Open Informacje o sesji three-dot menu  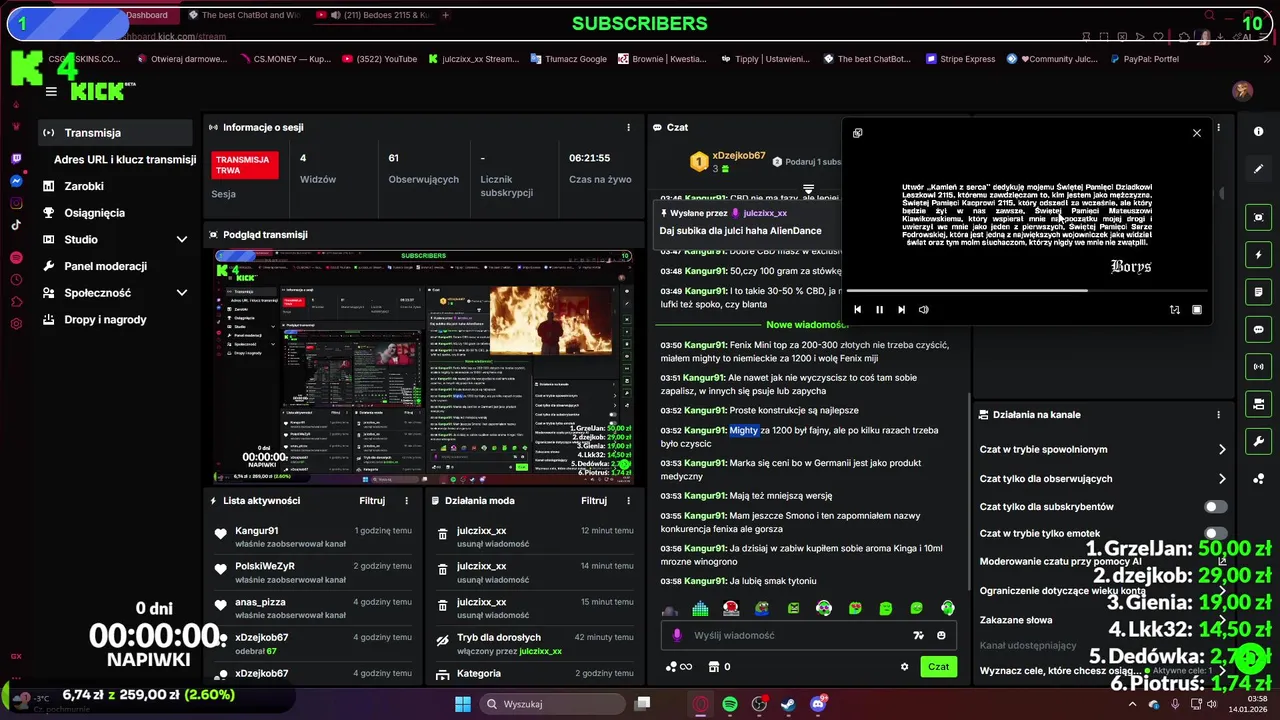pos(628,128)
